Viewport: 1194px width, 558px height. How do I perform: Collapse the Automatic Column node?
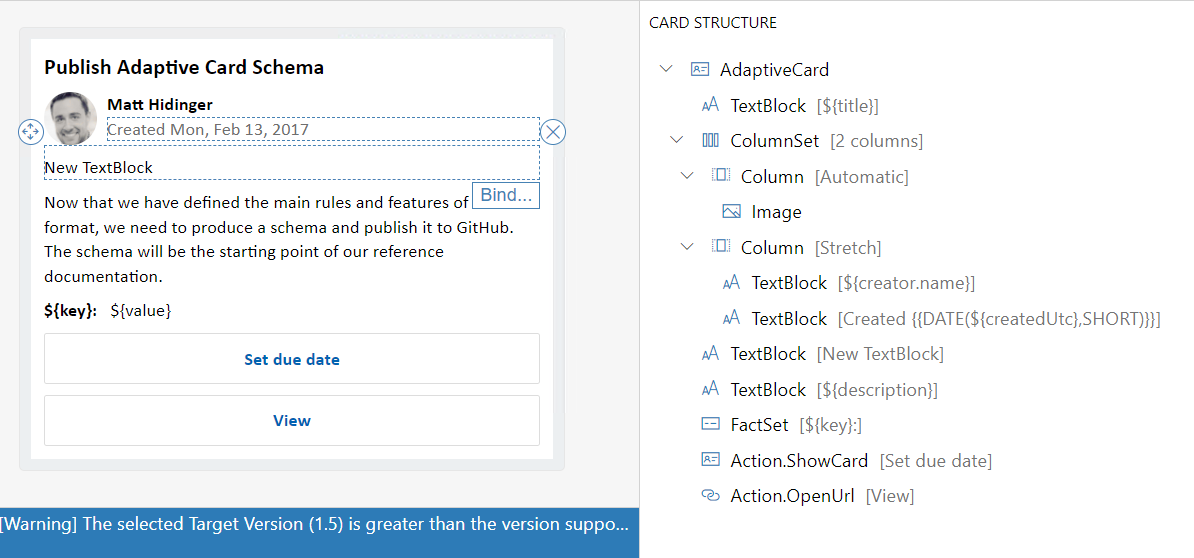pos(687,177)
